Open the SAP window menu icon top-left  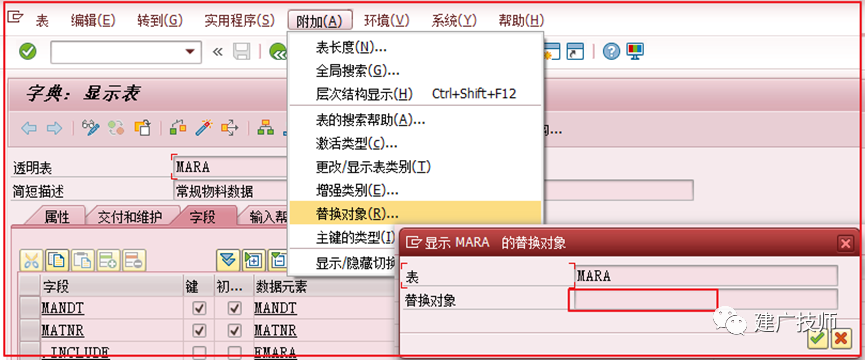coord(15,17)
